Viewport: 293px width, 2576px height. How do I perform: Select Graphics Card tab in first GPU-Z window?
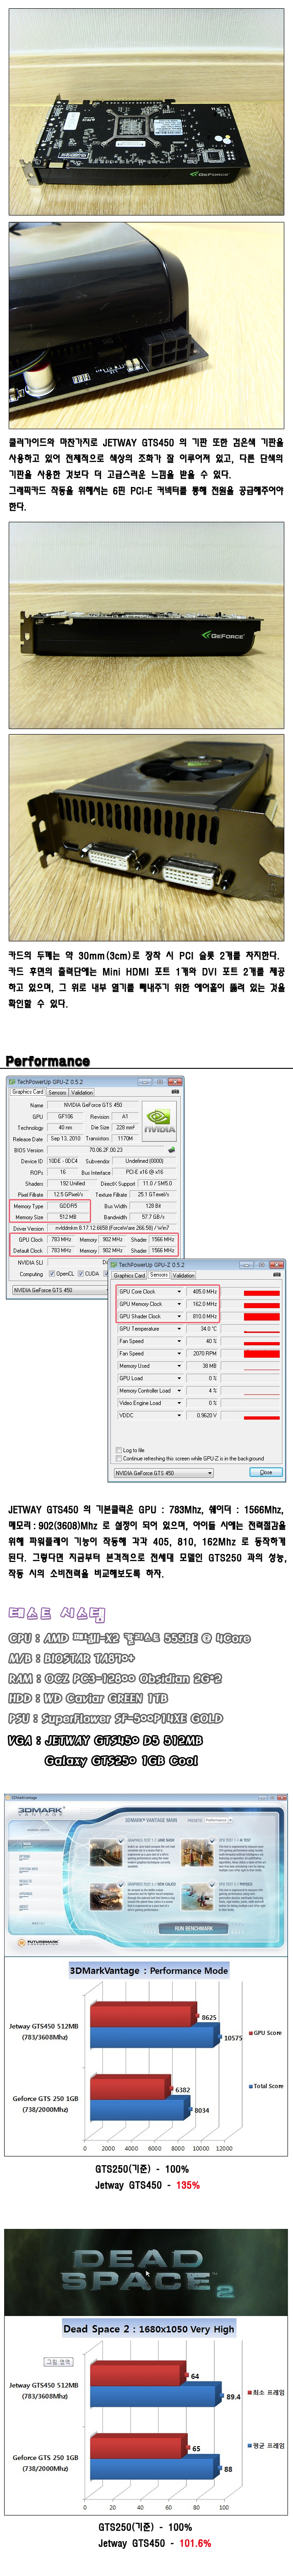pos(28,1092)
